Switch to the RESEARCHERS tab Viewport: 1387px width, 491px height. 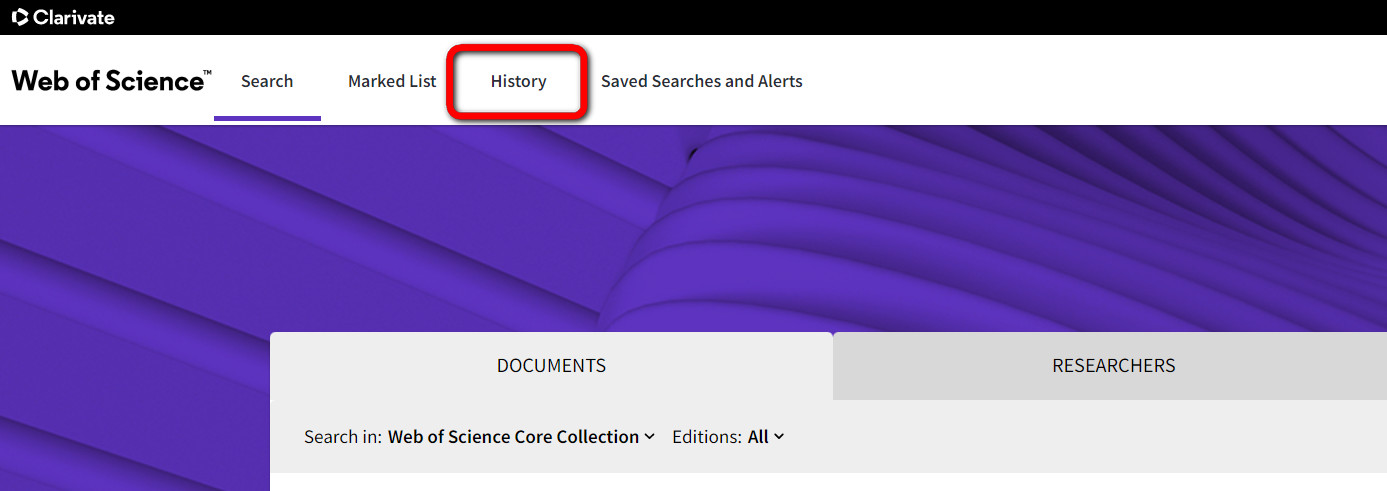(1113, 366)
